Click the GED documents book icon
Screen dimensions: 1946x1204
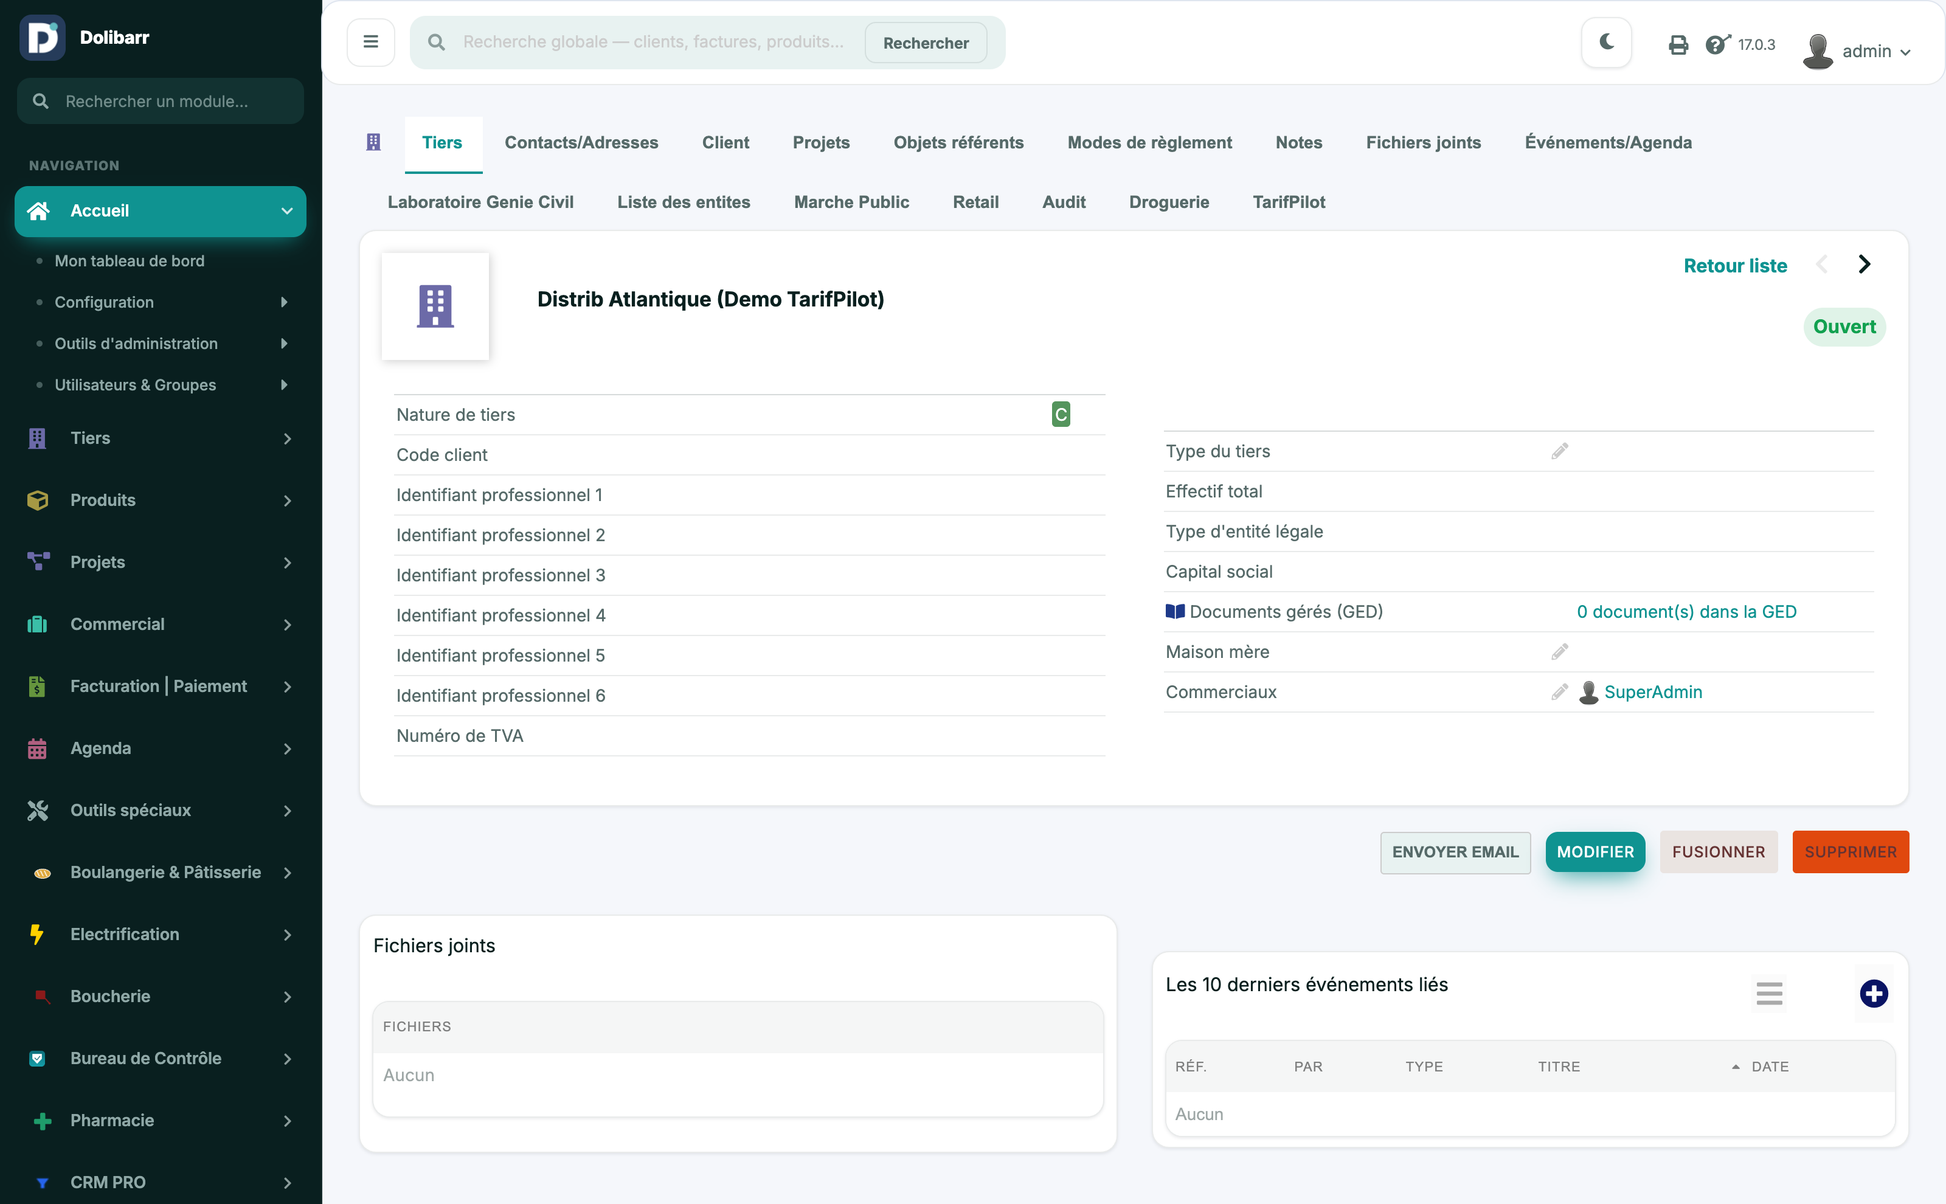tap(1175, 611)
